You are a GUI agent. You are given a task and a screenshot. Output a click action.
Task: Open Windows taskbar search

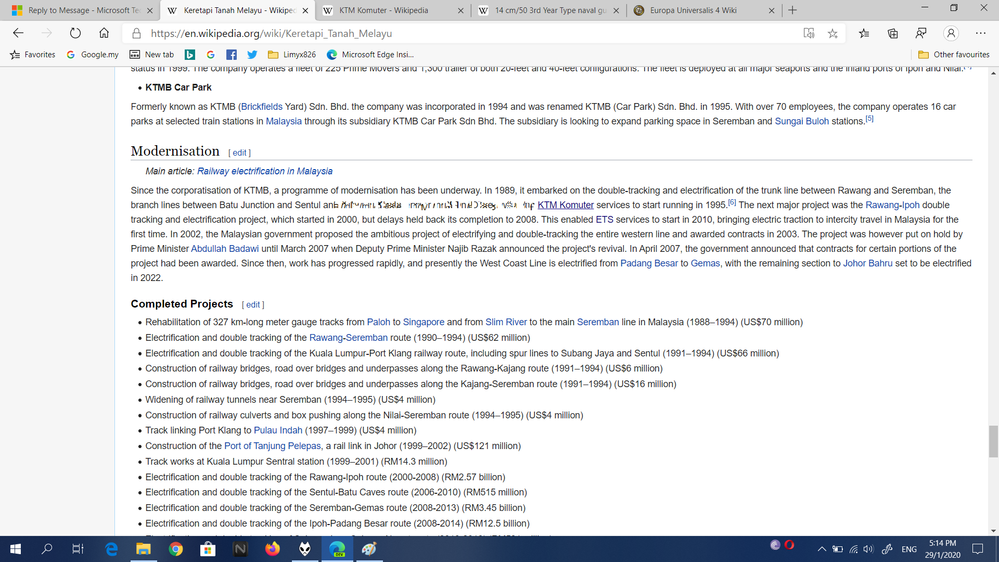pos(47,549)
